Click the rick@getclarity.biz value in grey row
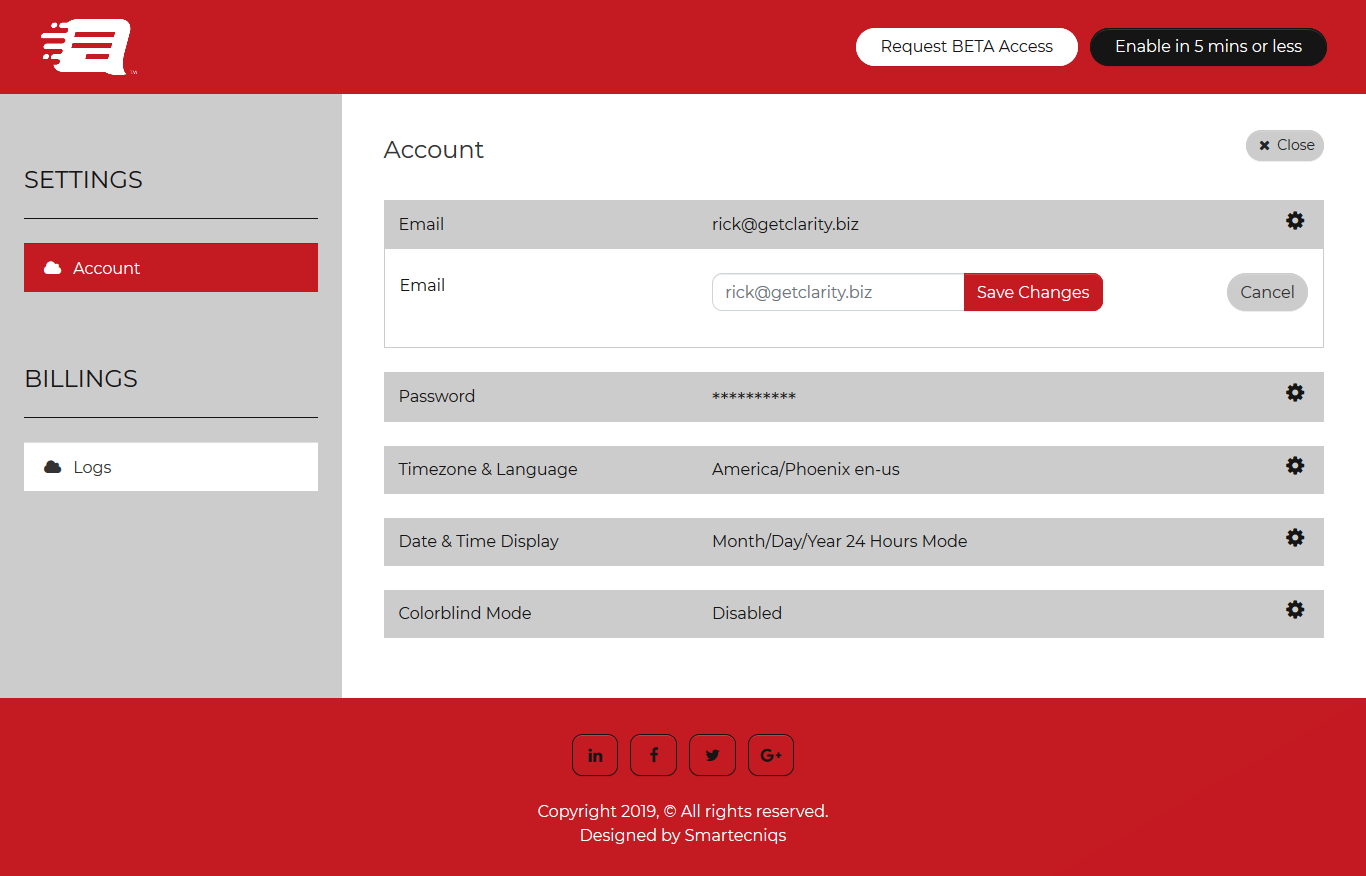The width and height of the screenshot is (1366, 876). (785, 224)
